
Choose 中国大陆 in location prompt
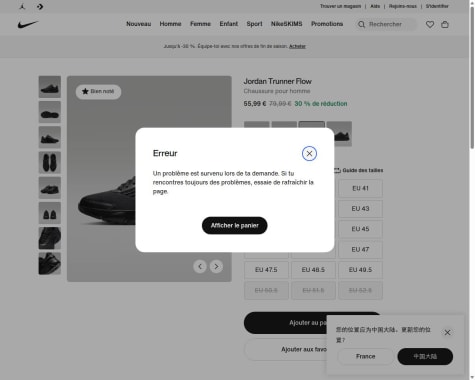coord(425,357)
